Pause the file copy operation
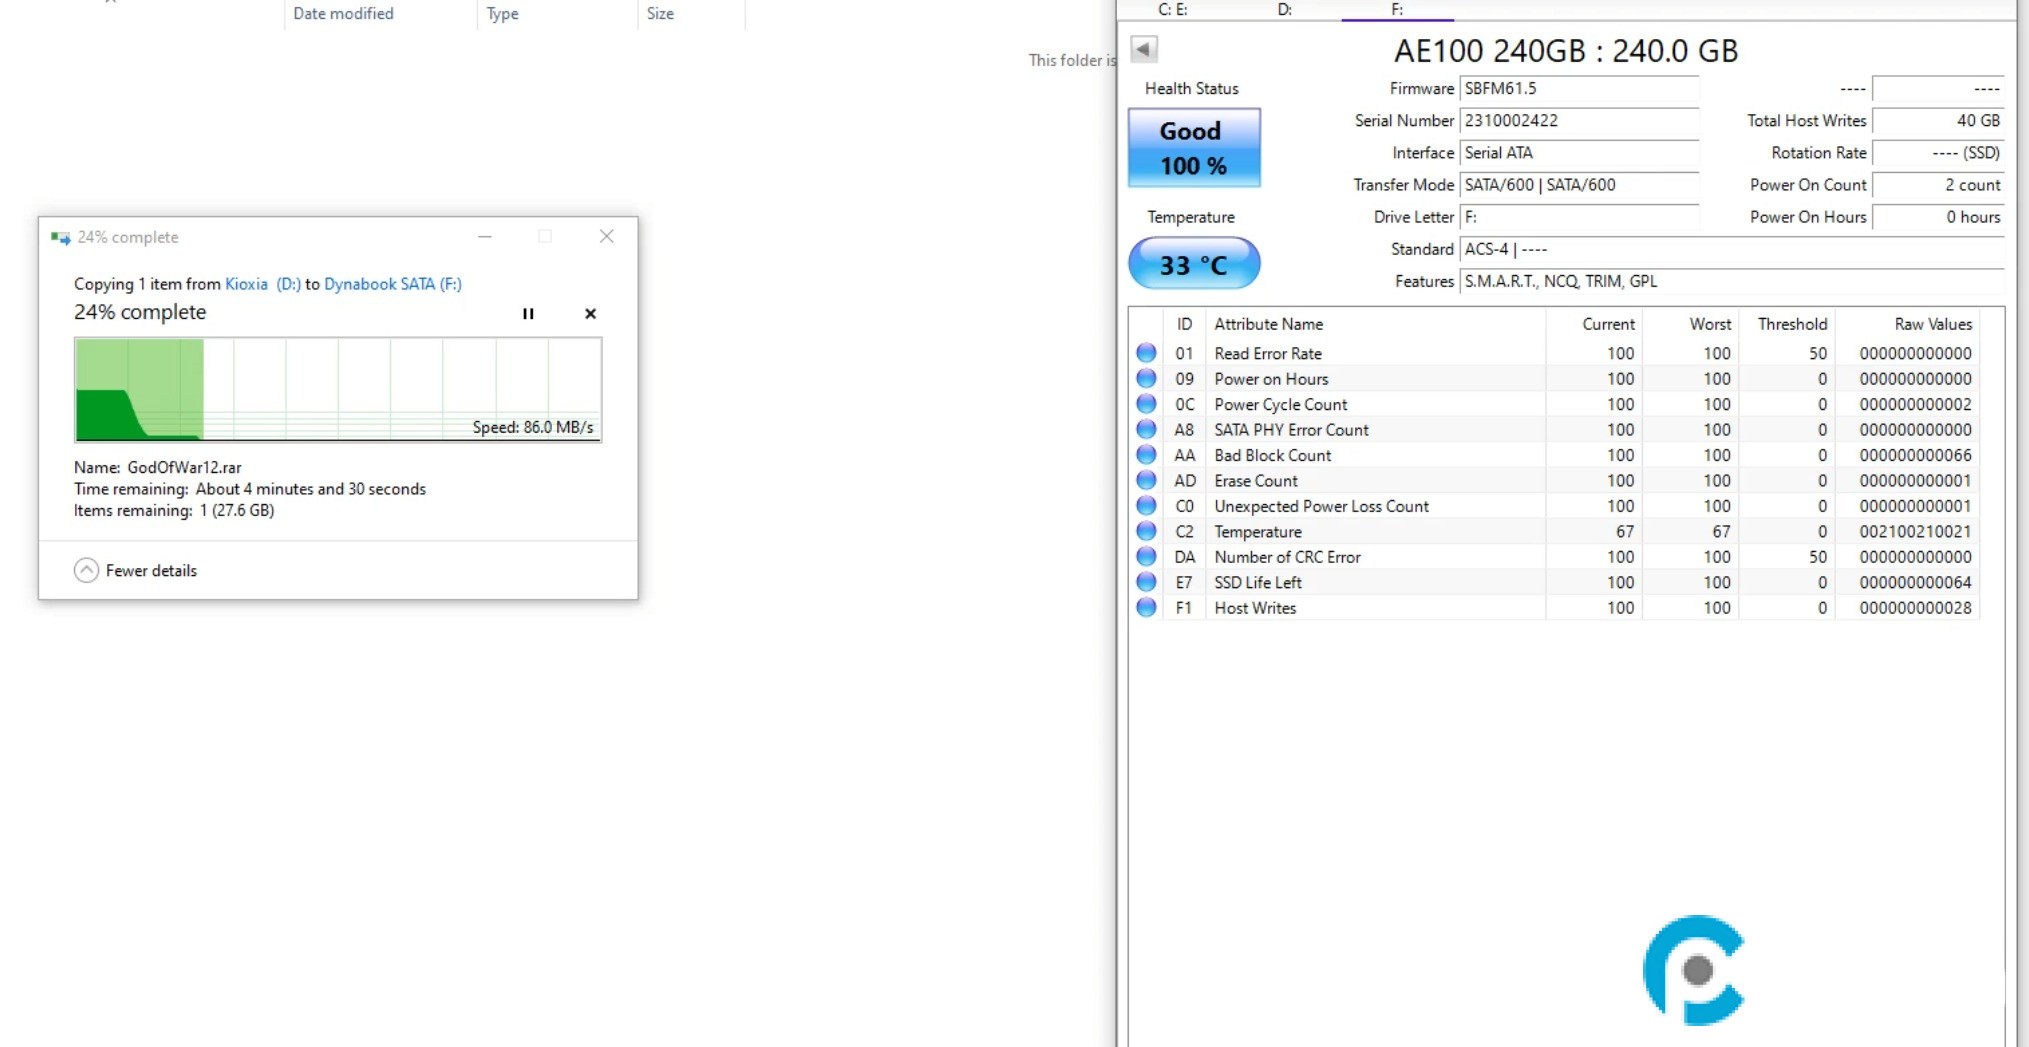Screen dimensions: 2029x1047 pyautogui.click(x=528, y=314)
